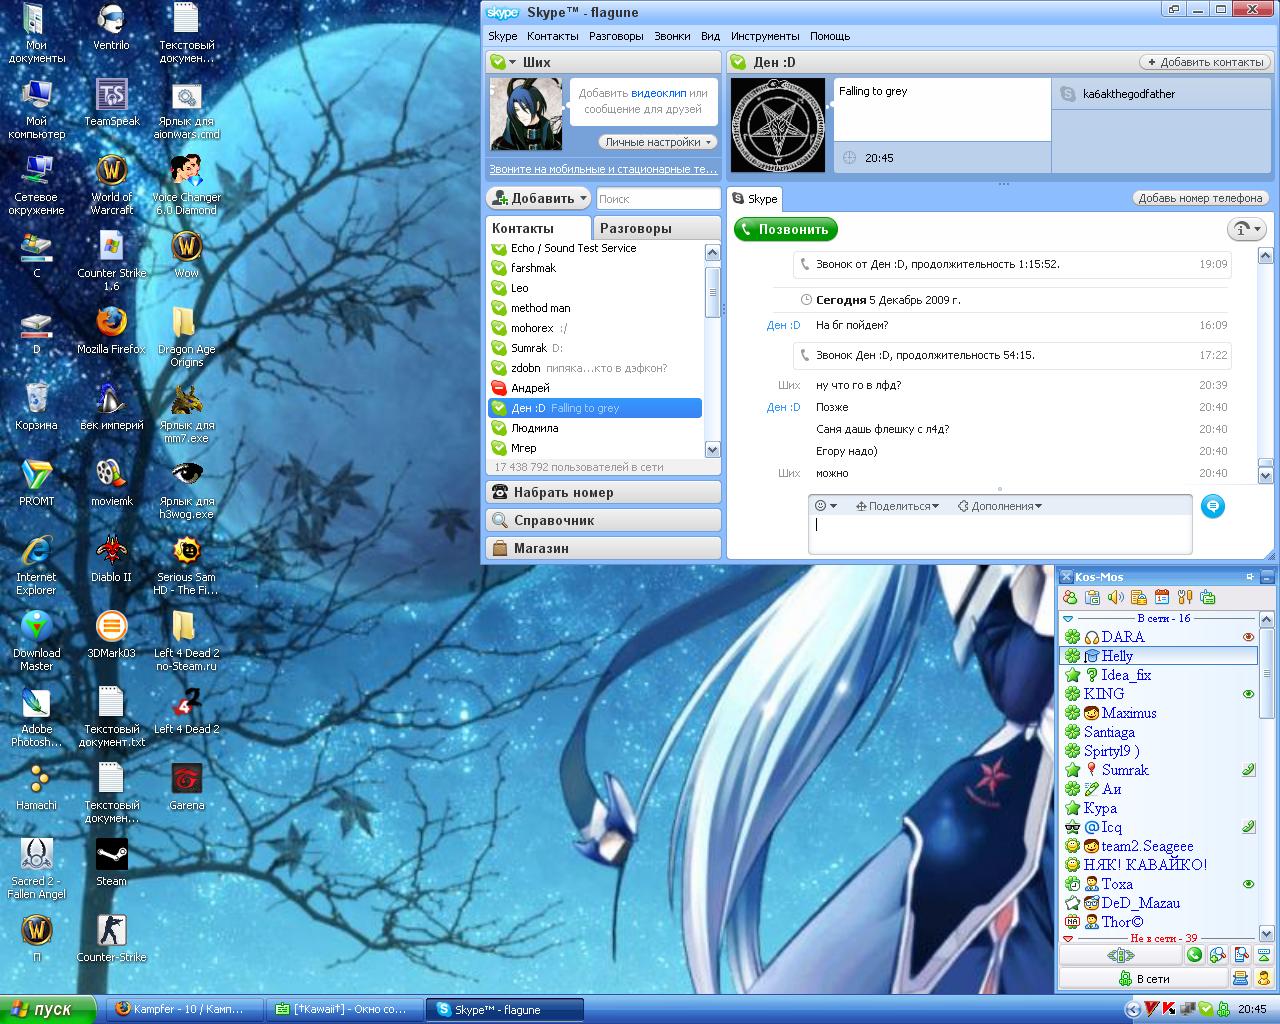The width and height of the screenshot is (1280, 1024).
Task: Toggle the Kos-Mos window pin button in title bar
Action: [1249, 577]
